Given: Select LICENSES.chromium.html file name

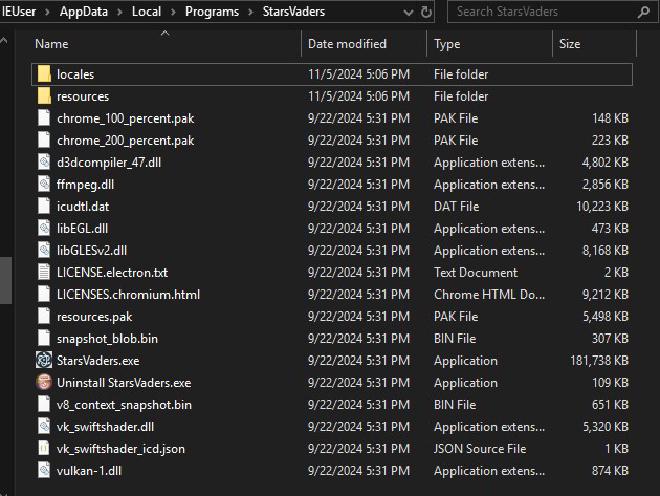Looking at the screenshot, I should [x=128, y=295].
